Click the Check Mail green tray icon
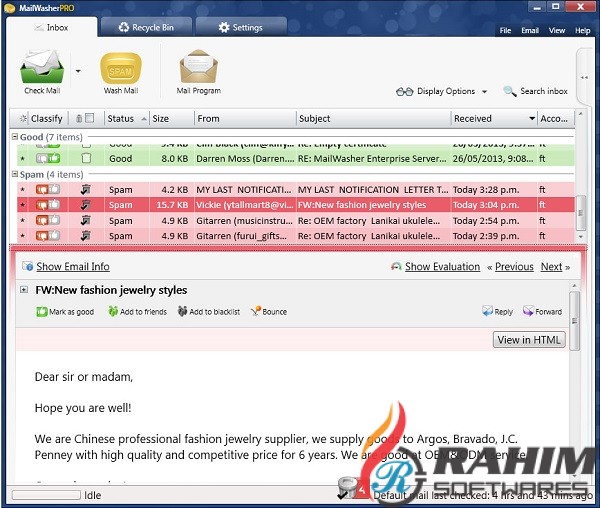600x508 pixels. pos(42,67)
